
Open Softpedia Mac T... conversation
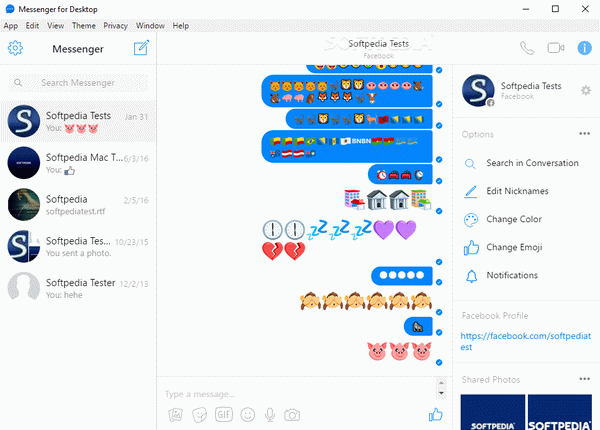pos(78,163)
